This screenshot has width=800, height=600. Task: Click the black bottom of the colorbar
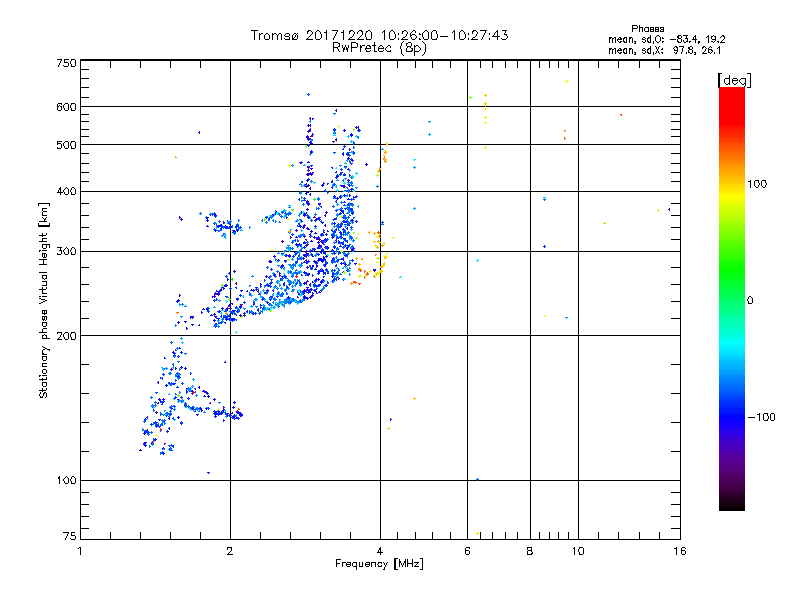[732, 503]
